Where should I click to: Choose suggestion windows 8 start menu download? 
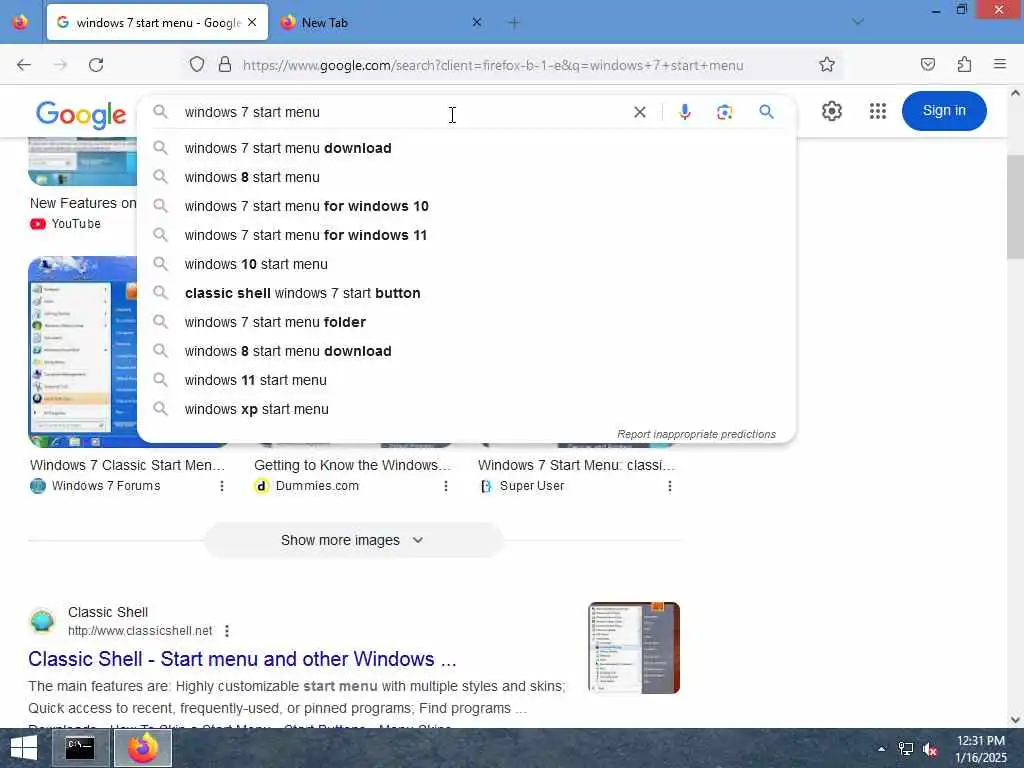pyautogui.click(x=467, y=351)
